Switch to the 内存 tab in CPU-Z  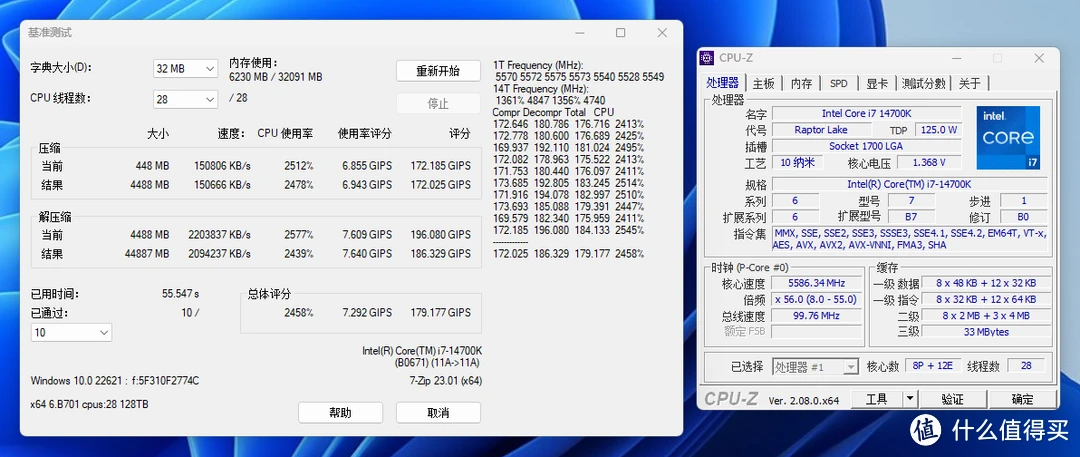click(801, 83)
